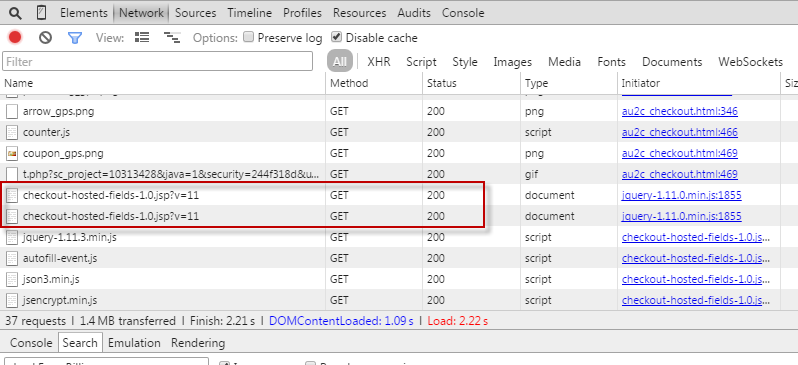798x365 pixels.
Task: Open the top Console tab
Action: click(463, 13)
